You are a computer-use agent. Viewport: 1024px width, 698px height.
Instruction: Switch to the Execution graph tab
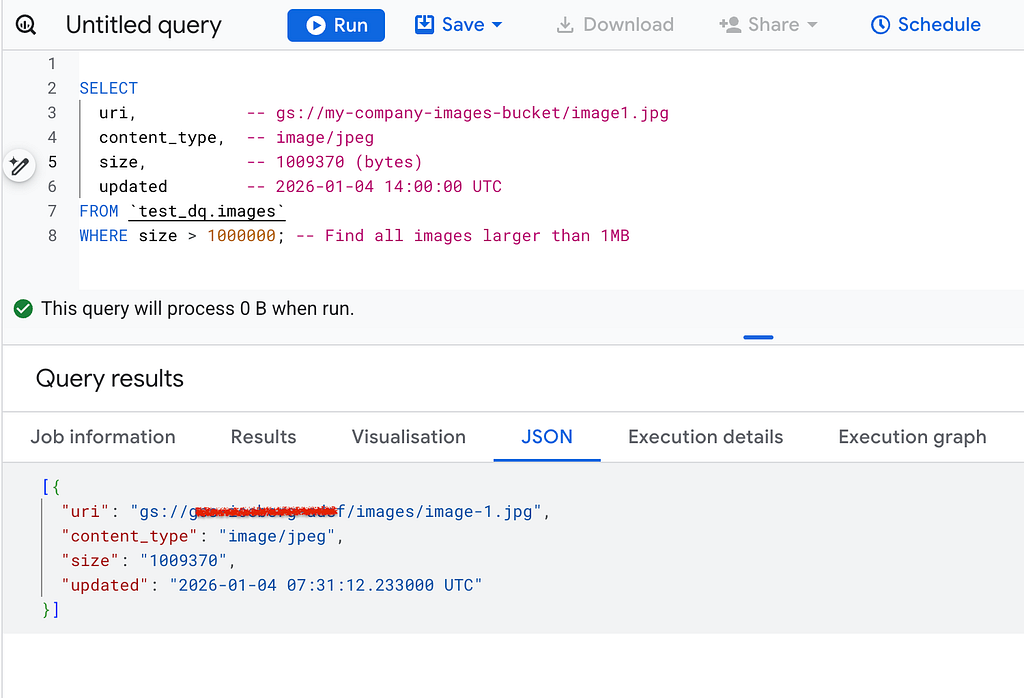pos(912,437)
